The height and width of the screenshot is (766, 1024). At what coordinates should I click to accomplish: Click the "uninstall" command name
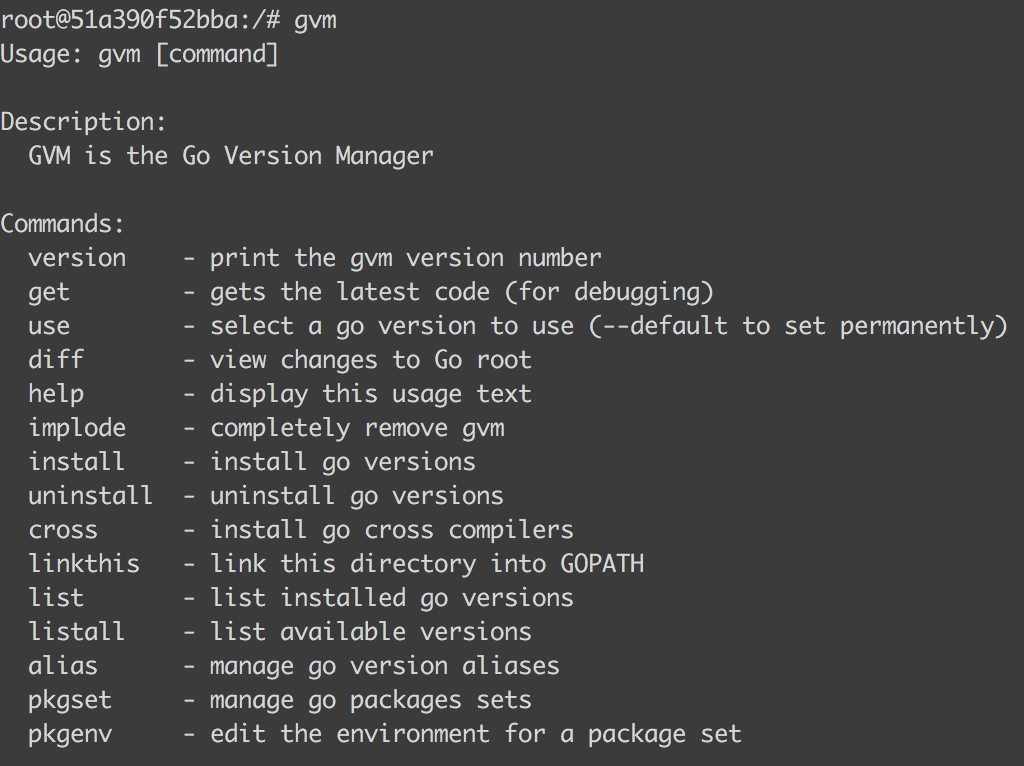click(90, 496)
